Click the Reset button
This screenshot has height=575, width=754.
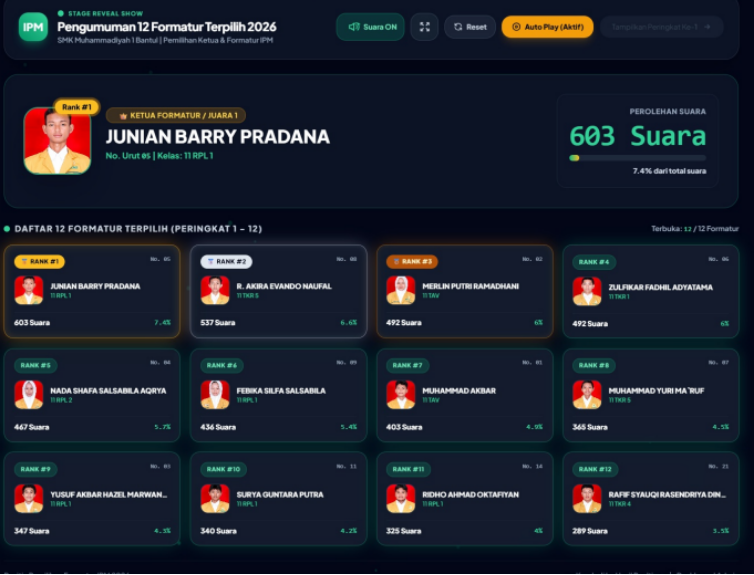tap(470, 27)
